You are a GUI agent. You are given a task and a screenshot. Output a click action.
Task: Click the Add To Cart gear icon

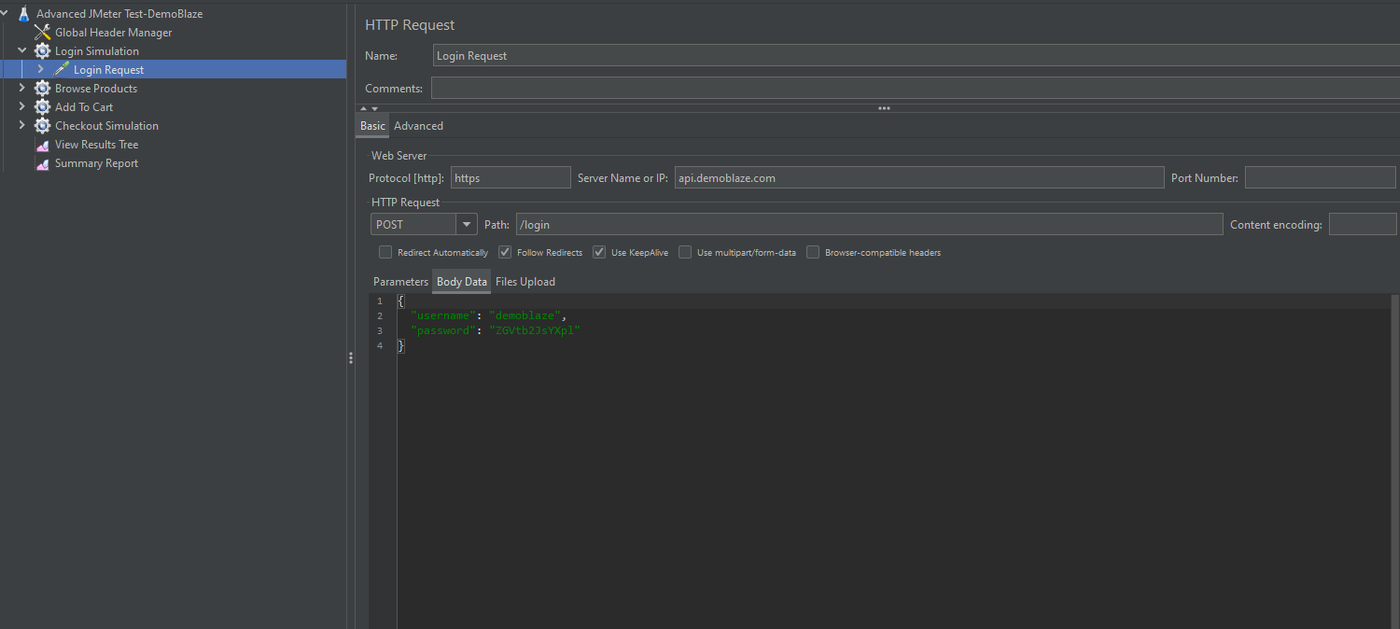coord(42,107)
